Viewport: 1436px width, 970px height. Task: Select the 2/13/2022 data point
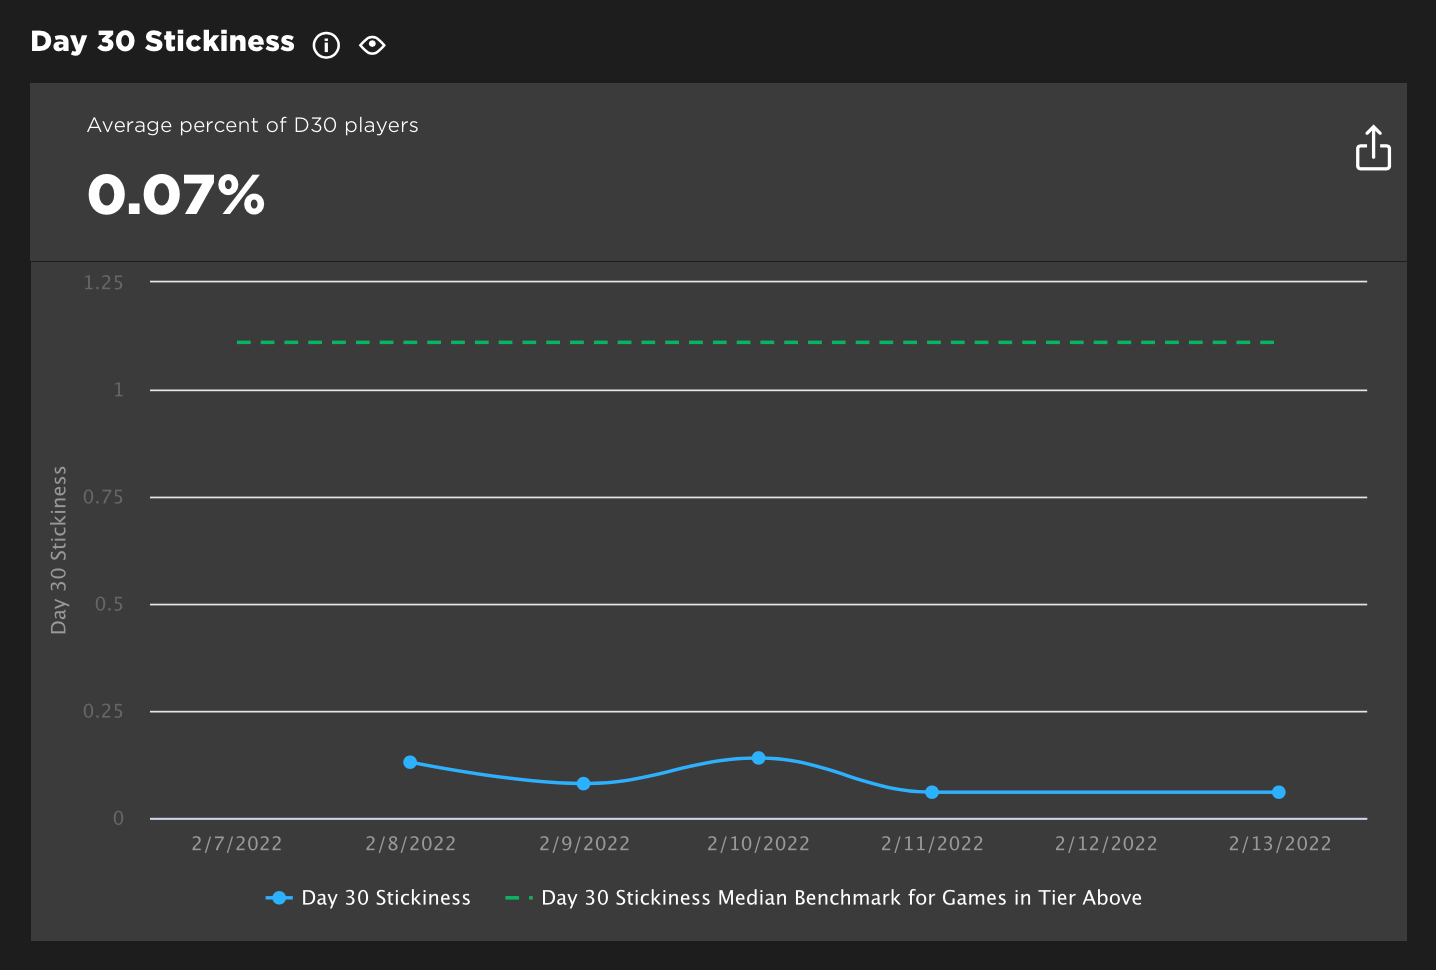1279,792
